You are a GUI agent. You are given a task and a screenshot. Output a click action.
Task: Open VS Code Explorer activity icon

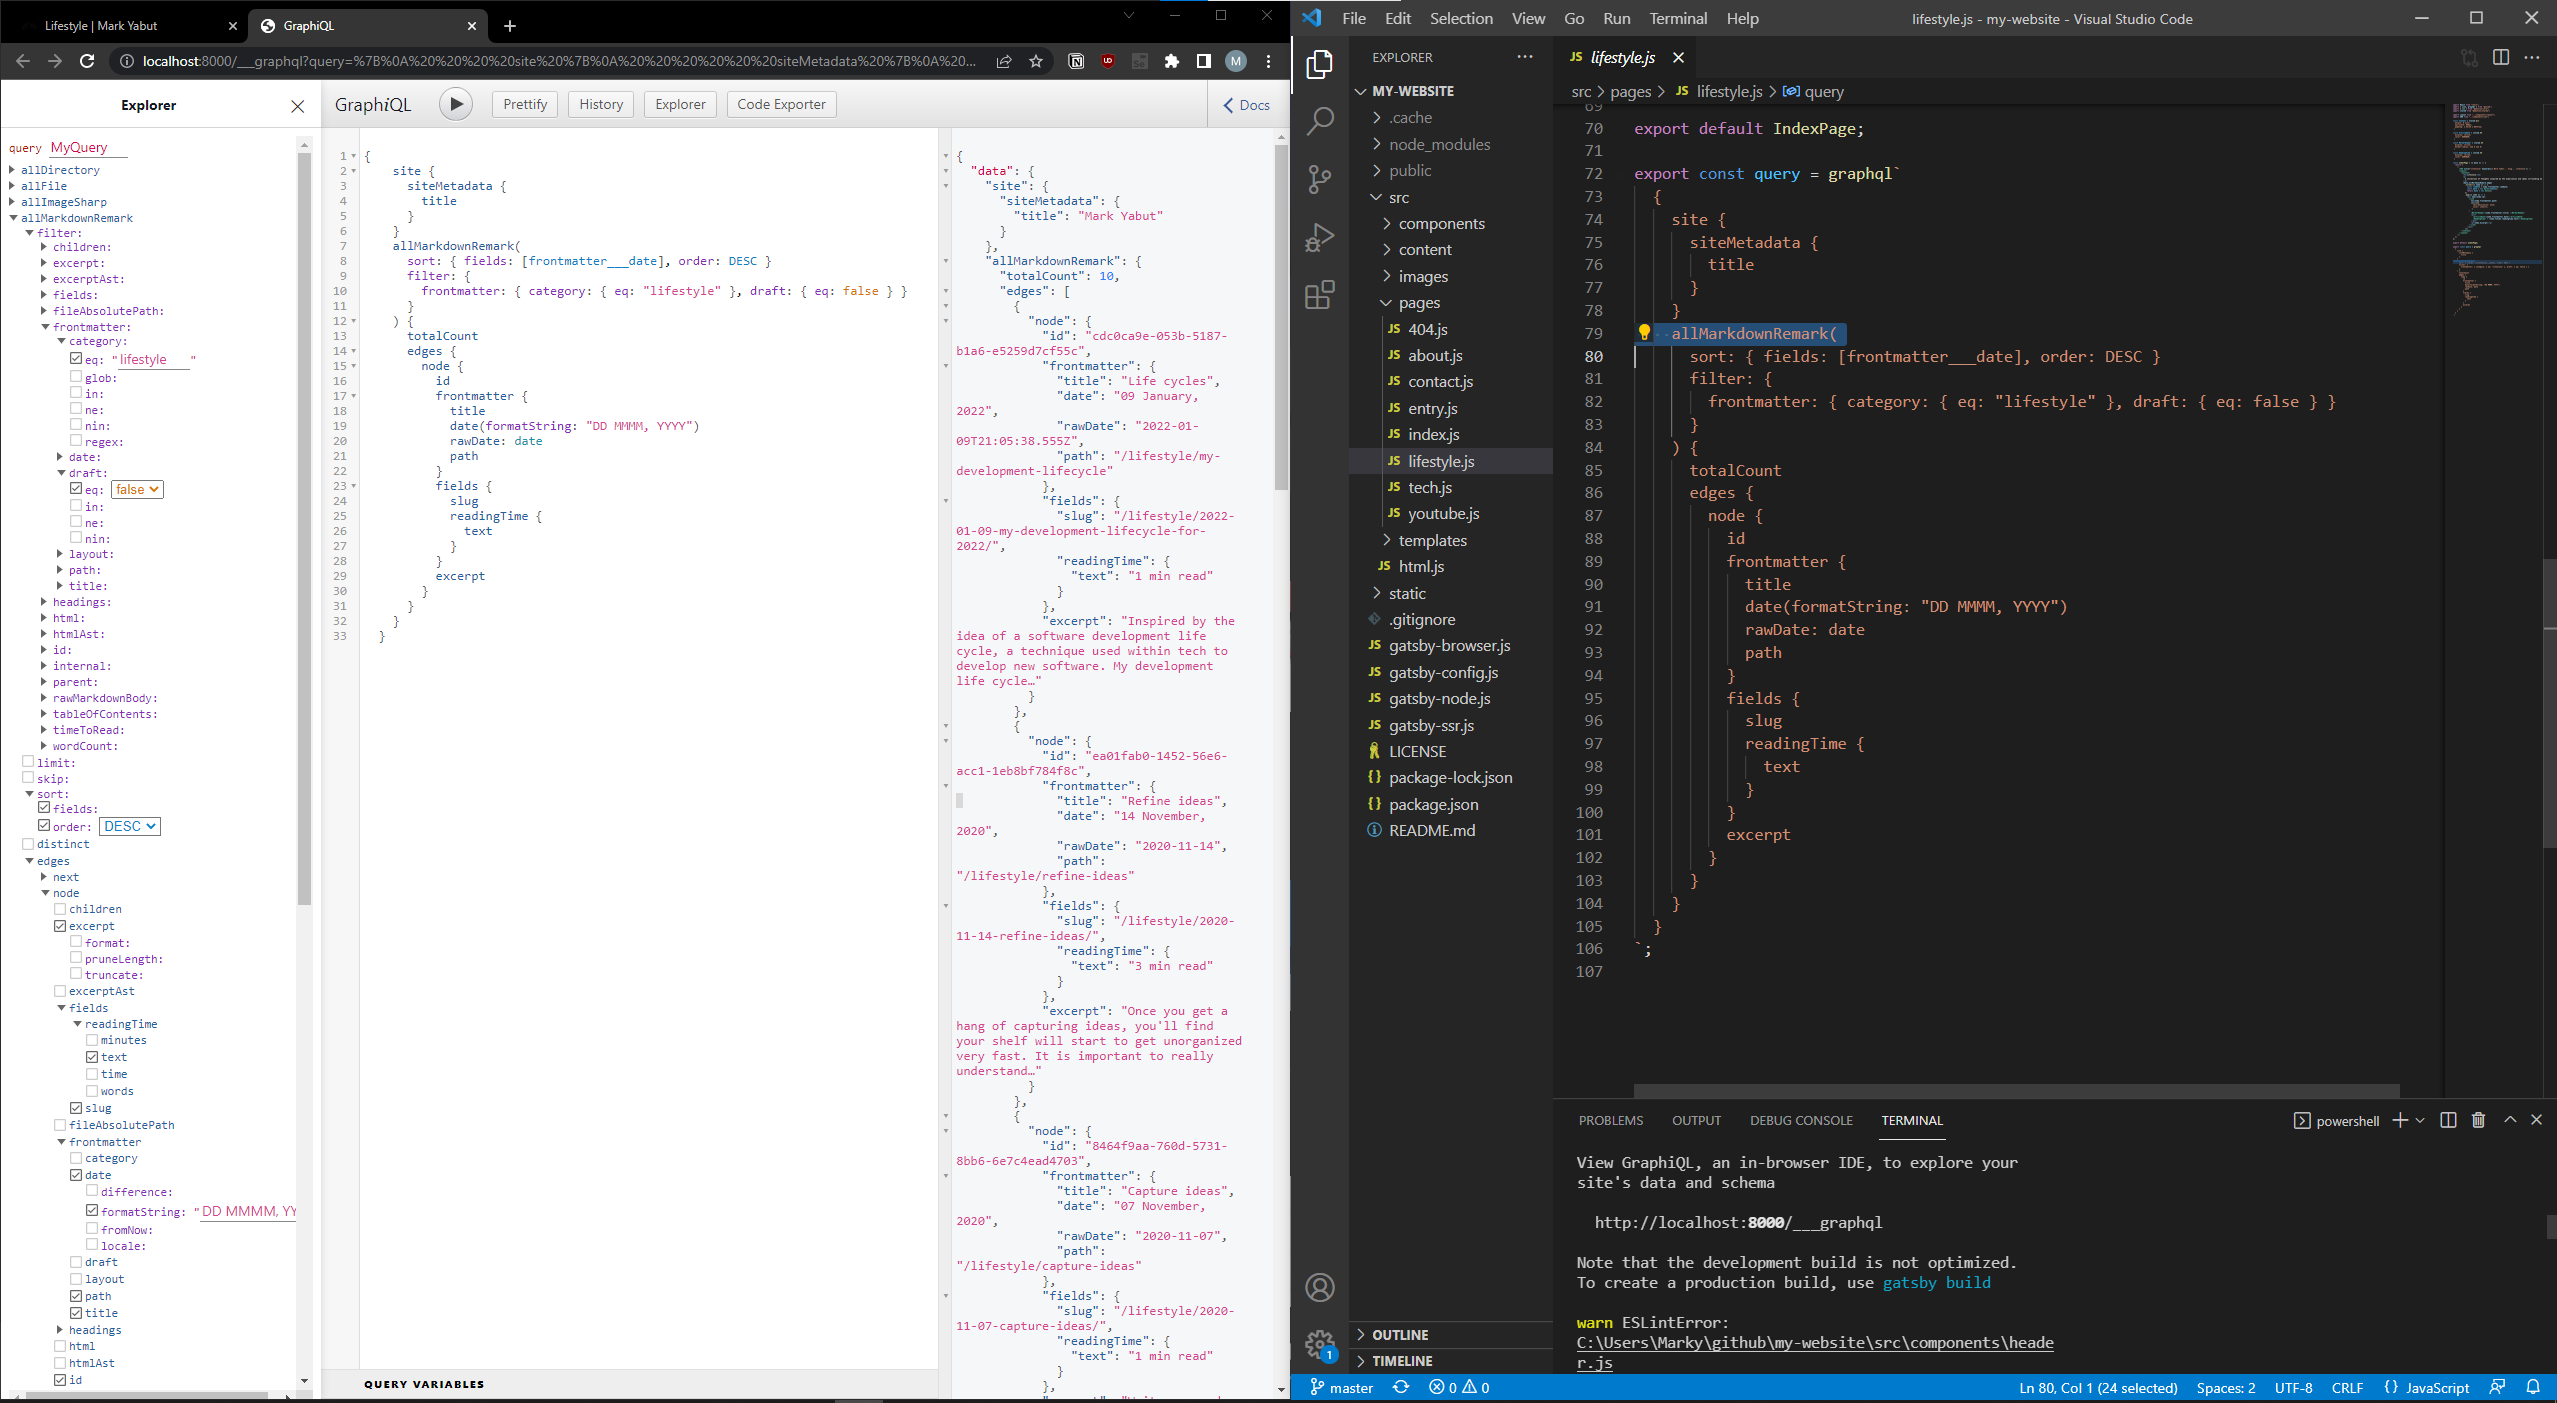click(1320, 65)
